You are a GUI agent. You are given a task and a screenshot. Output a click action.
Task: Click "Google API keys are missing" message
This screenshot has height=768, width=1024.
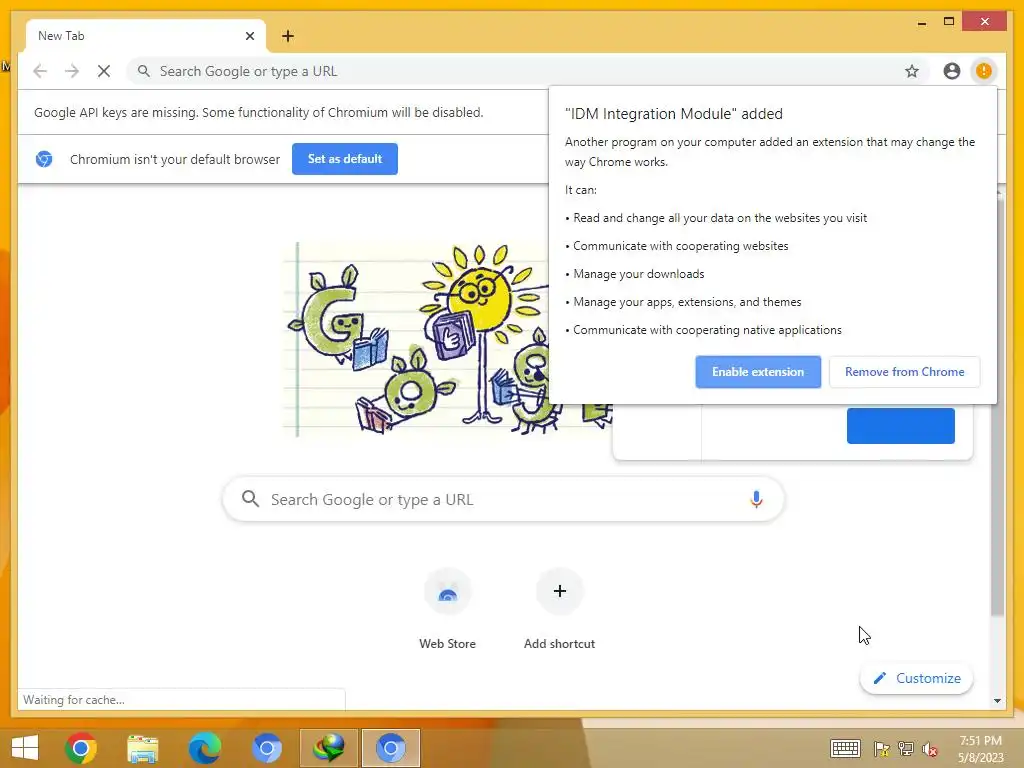pos(259,112)
